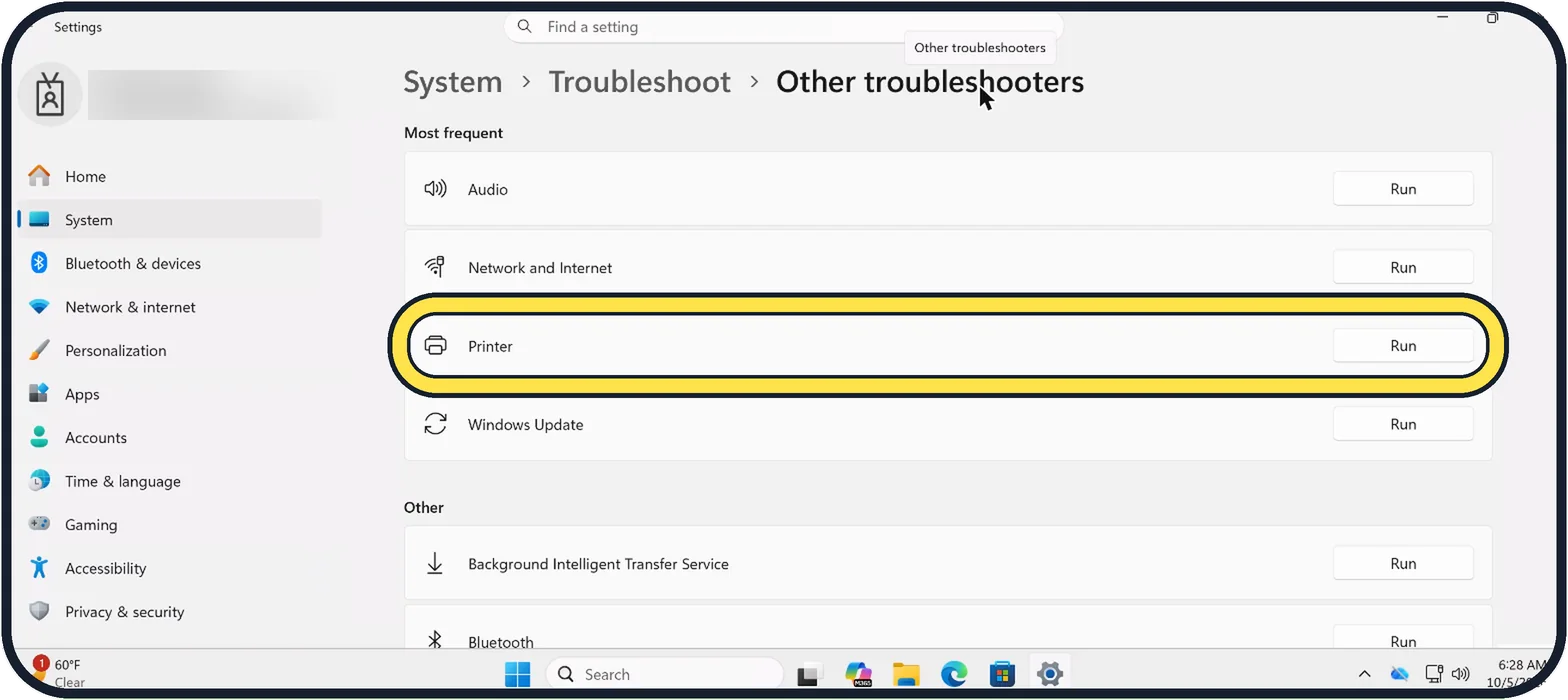
Task: Launch Microsoft Edge from the taskbar
Action: (954, 674)
